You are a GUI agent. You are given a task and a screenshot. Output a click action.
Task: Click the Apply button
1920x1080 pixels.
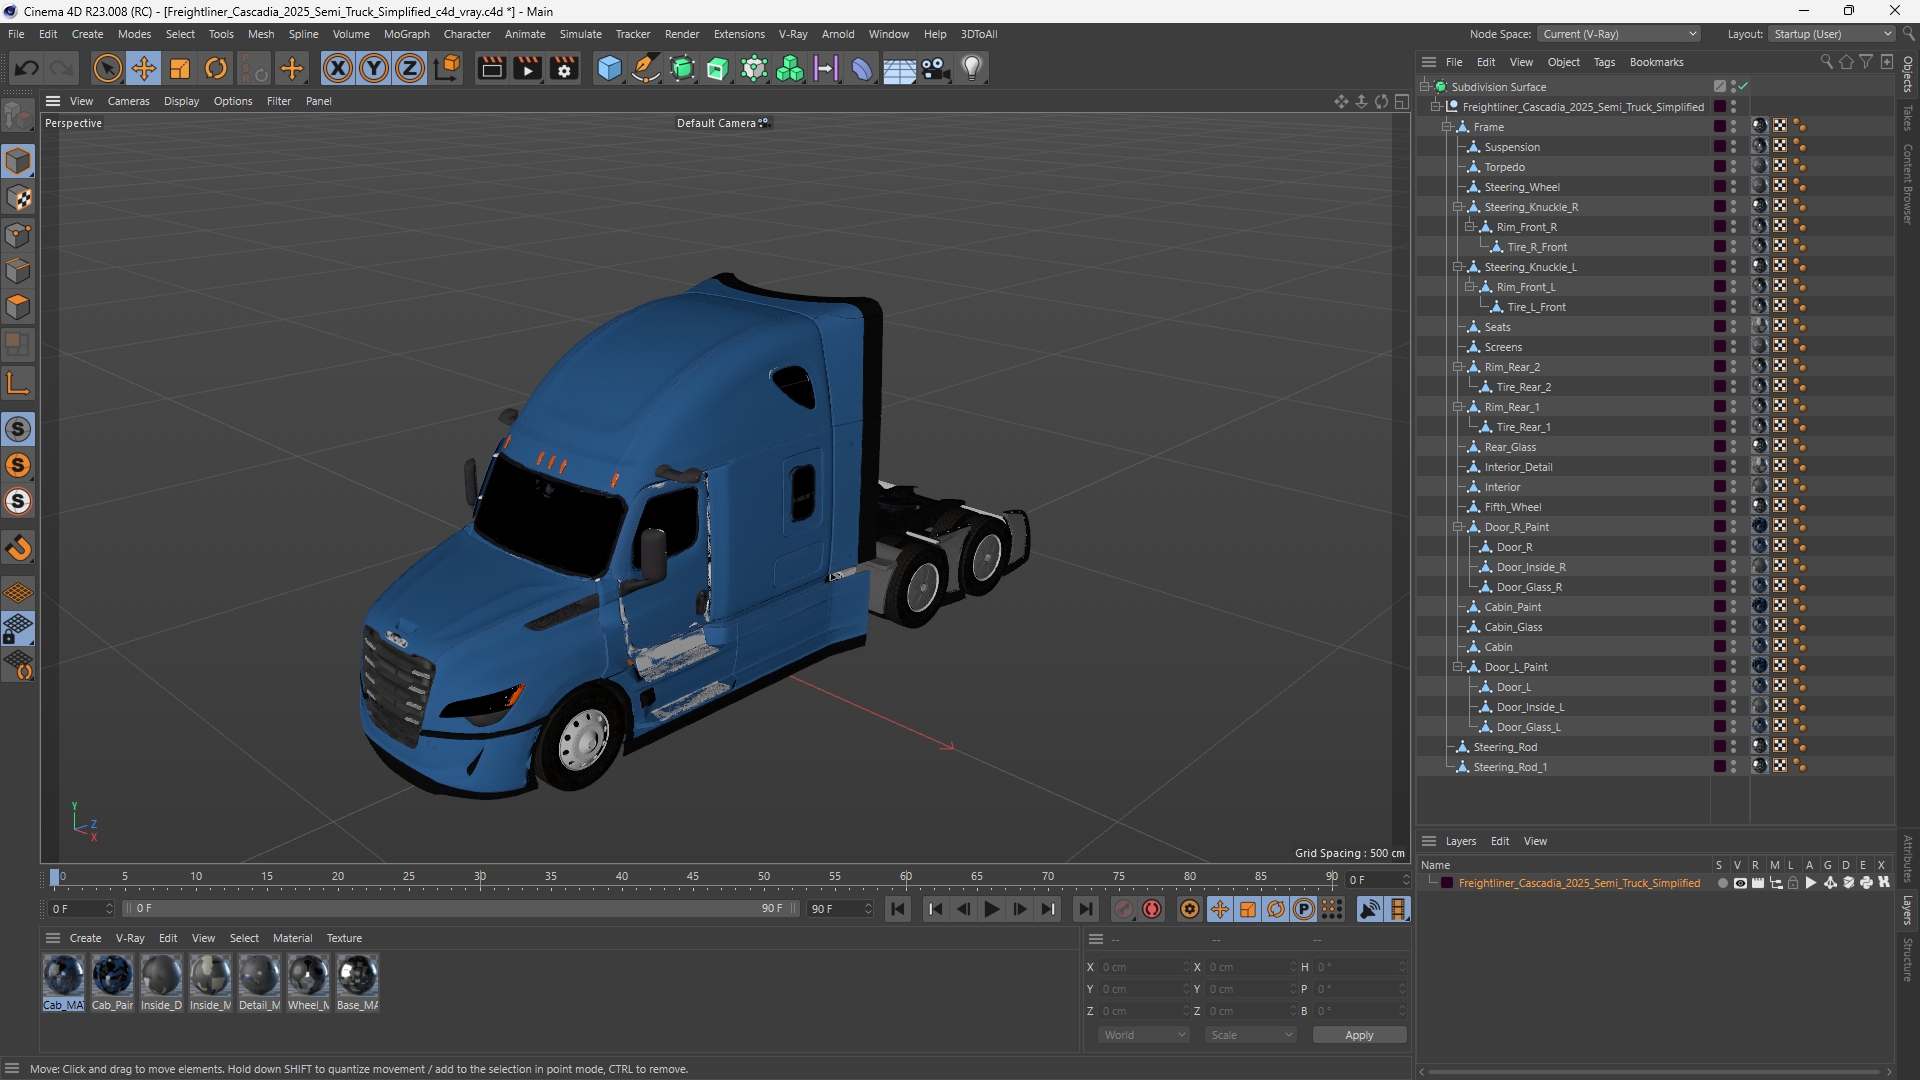[1359, 1035]
